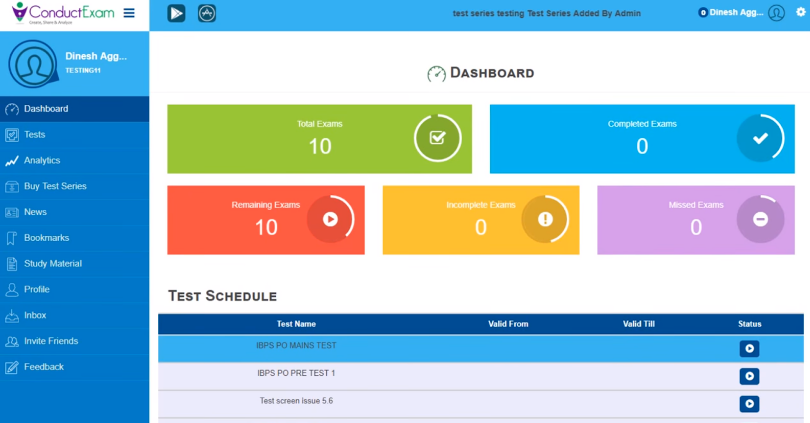
Task: Click the user avatar icon in header
Action: pyautogui.click(x=777, y=14)
